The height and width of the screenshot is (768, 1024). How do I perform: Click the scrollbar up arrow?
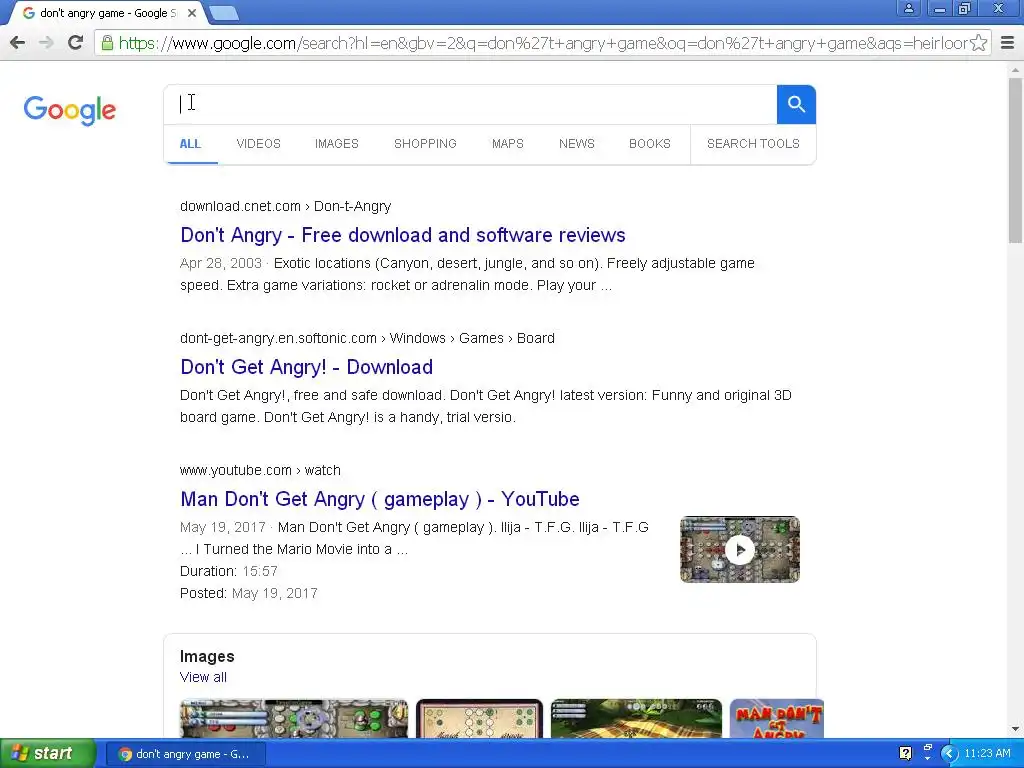click(x=1016, y=69)
